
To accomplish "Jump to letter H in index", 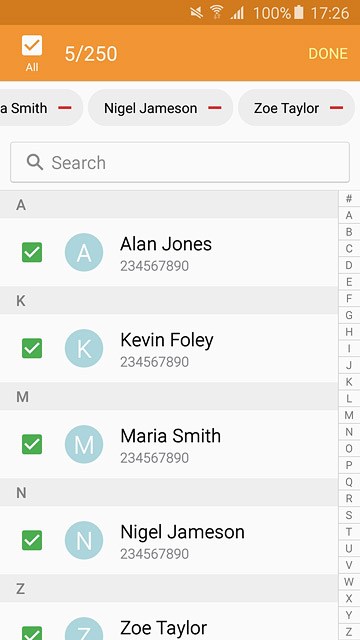I will point(349,332).
